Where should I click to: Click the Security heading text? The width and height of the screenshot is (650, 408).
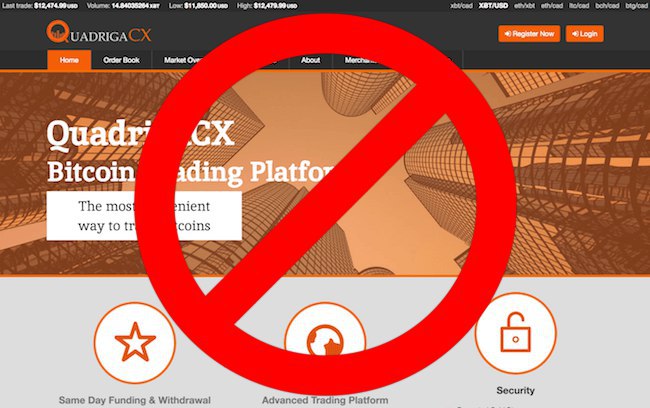pos(515,390)
